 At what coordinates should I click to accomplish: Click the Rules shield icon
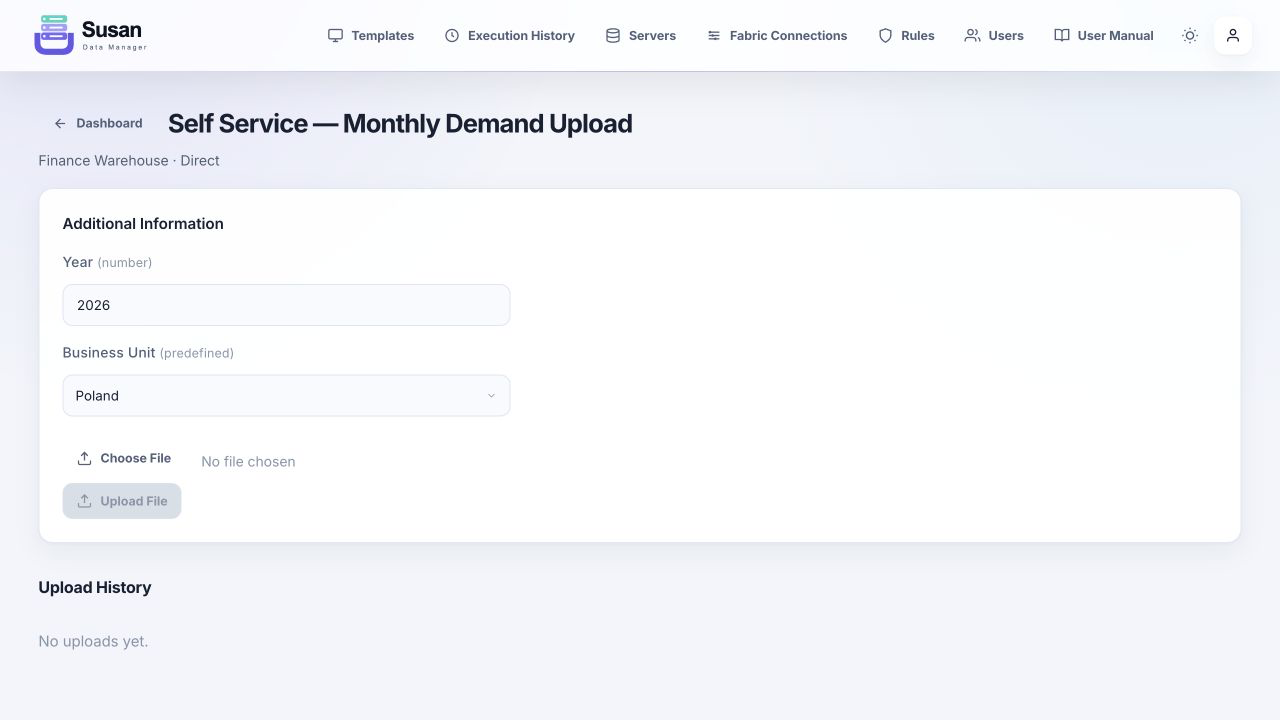[x=885, y=35]
